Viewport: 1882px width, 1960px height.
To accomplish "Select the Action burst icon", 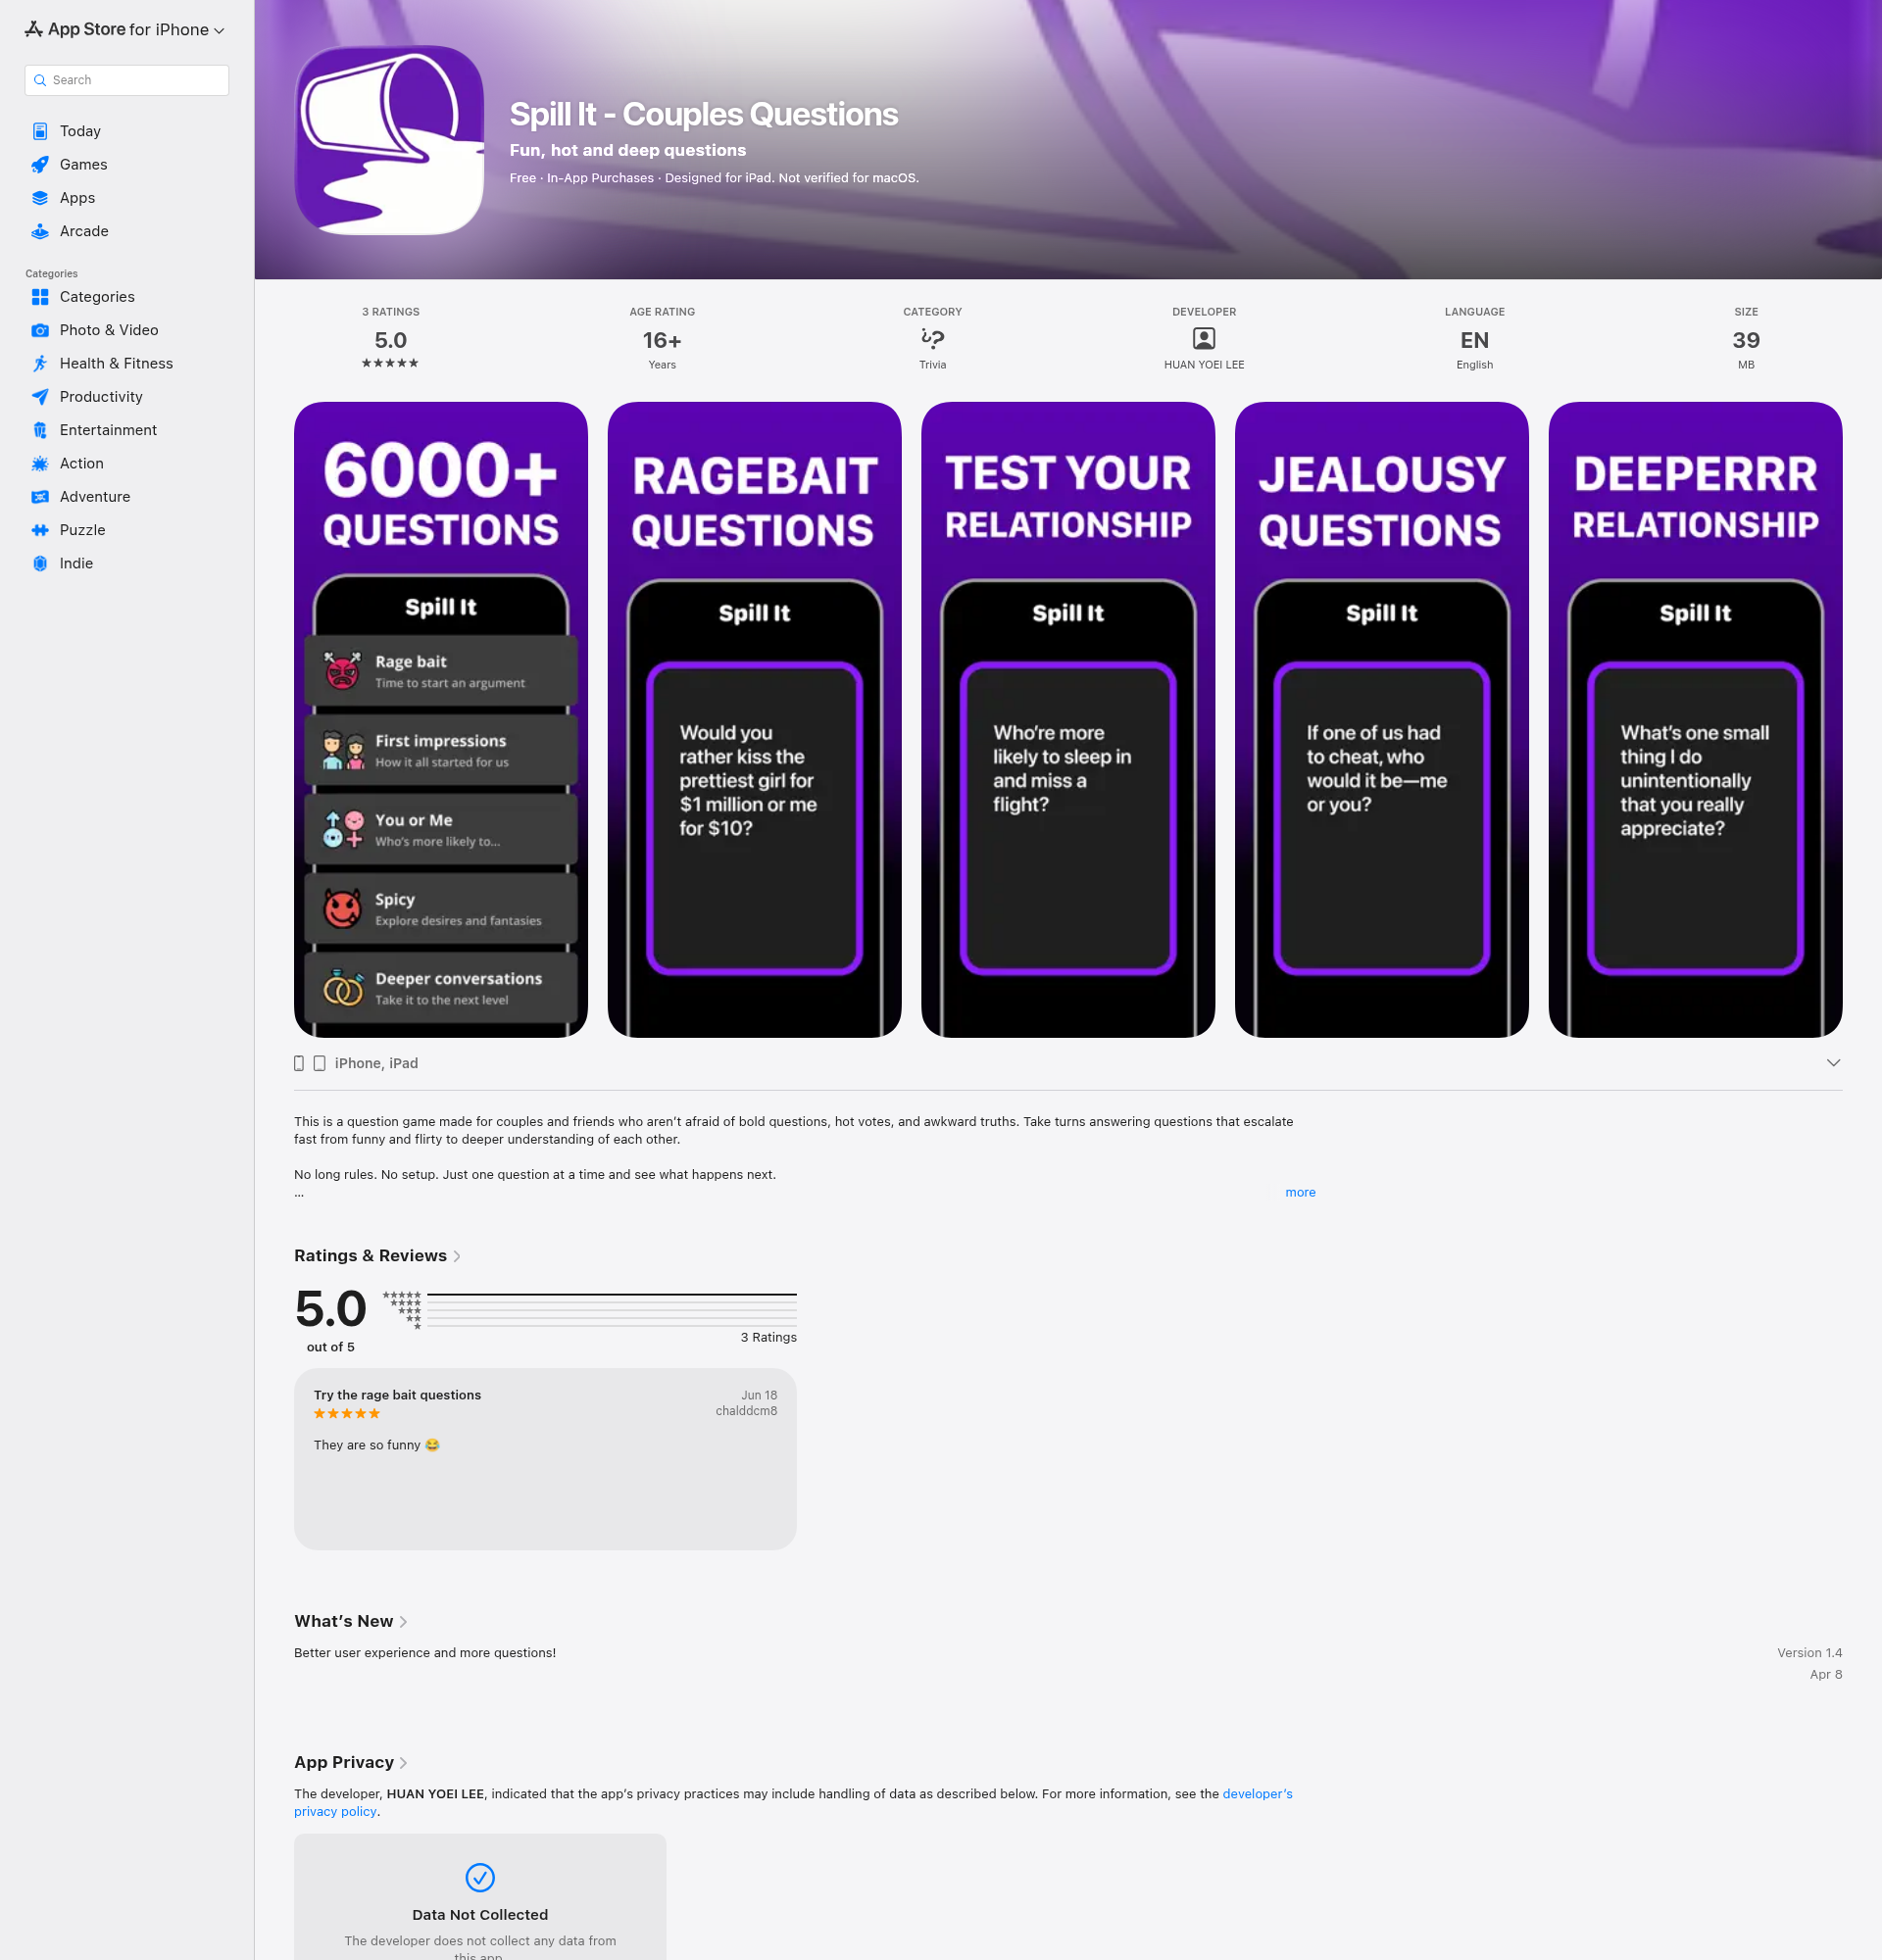I will tap(40, 463).
